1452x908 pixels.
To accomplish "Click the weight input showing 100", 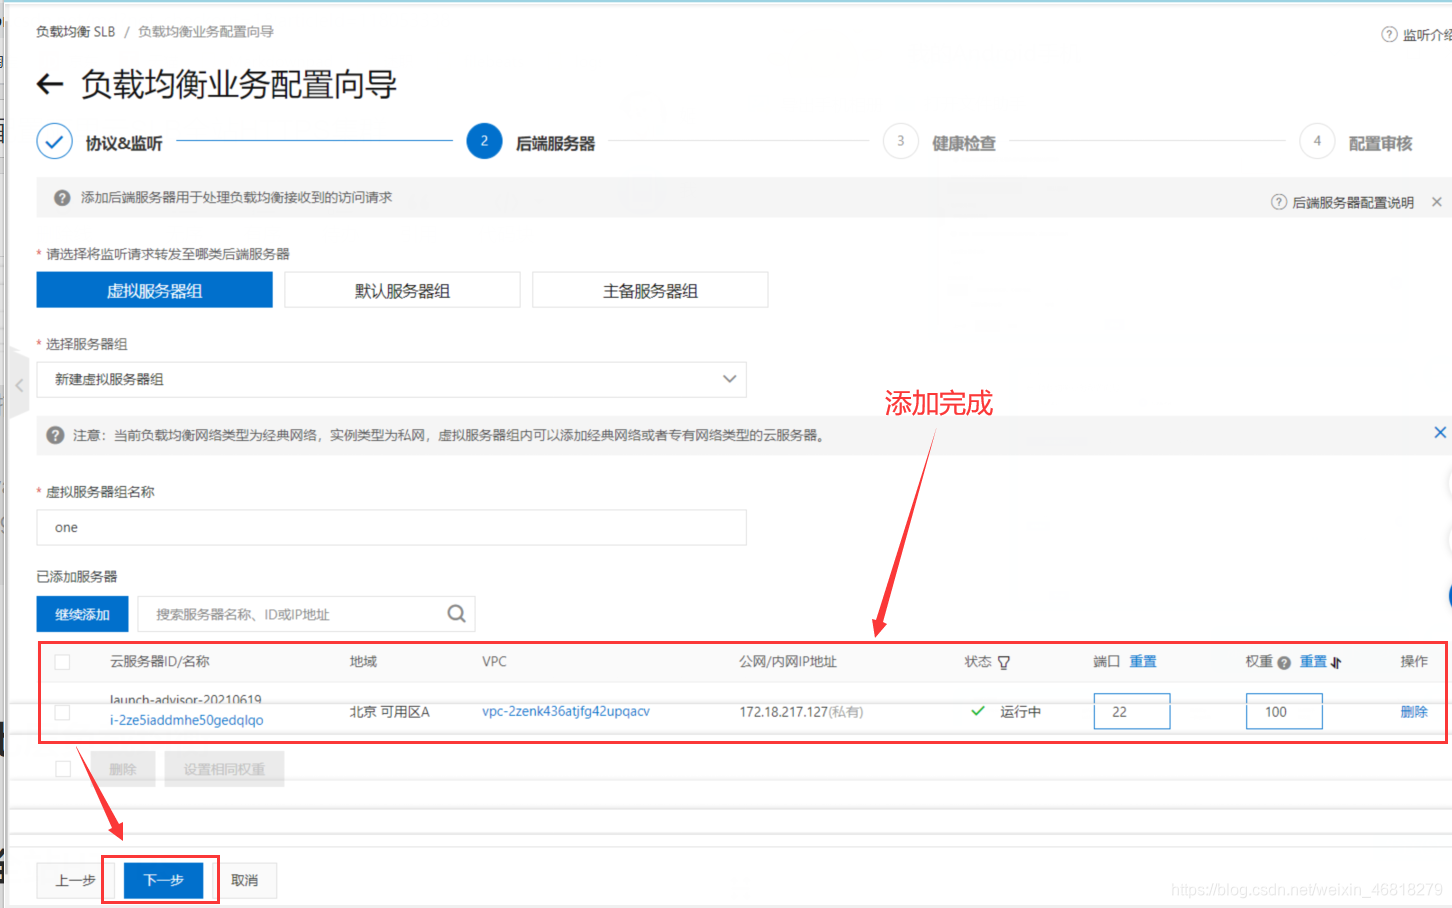I will click(x=1284, y=711).
